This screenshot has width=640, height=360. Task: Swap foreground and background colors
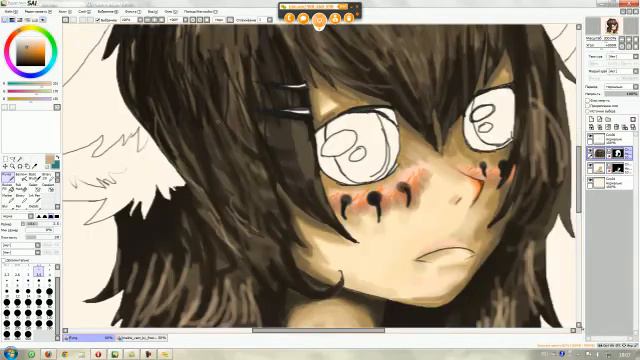(57, 157)
